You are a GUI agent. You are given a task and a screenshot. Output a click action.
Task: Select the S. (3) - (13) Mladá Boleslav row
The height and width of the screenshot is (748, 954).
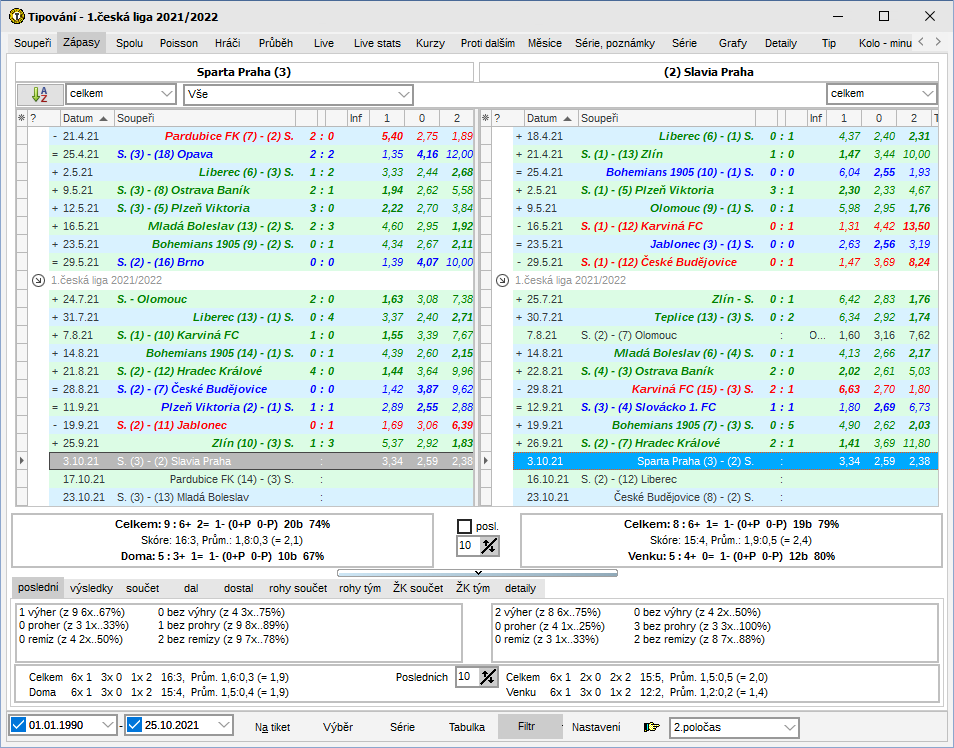coord(261,497)
